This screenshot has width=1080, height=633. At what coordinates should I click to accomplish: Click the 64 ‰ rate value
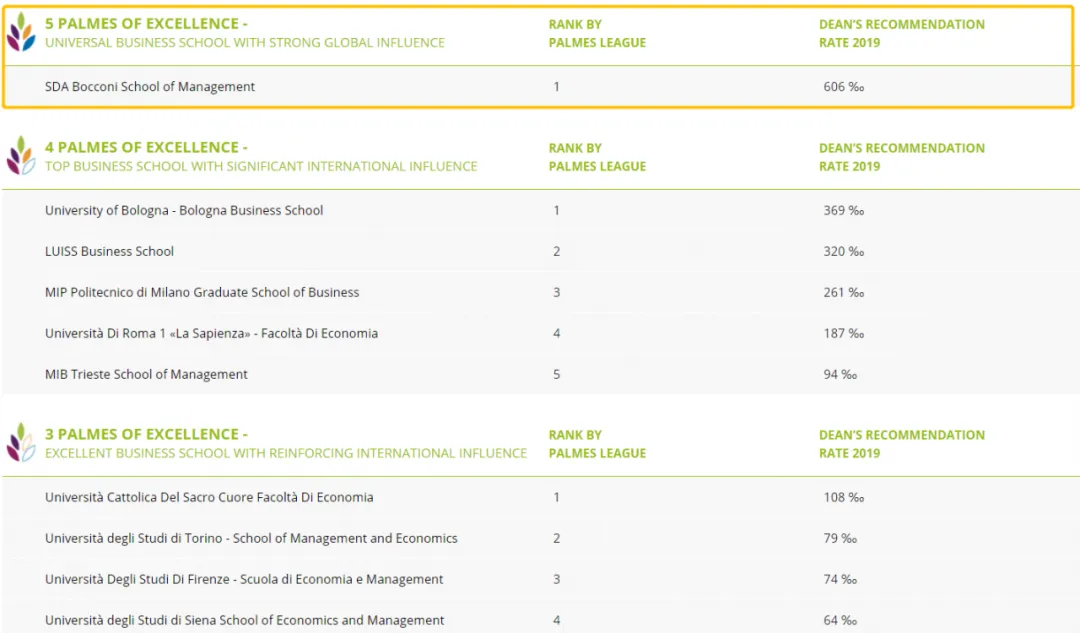coord(840,620)
